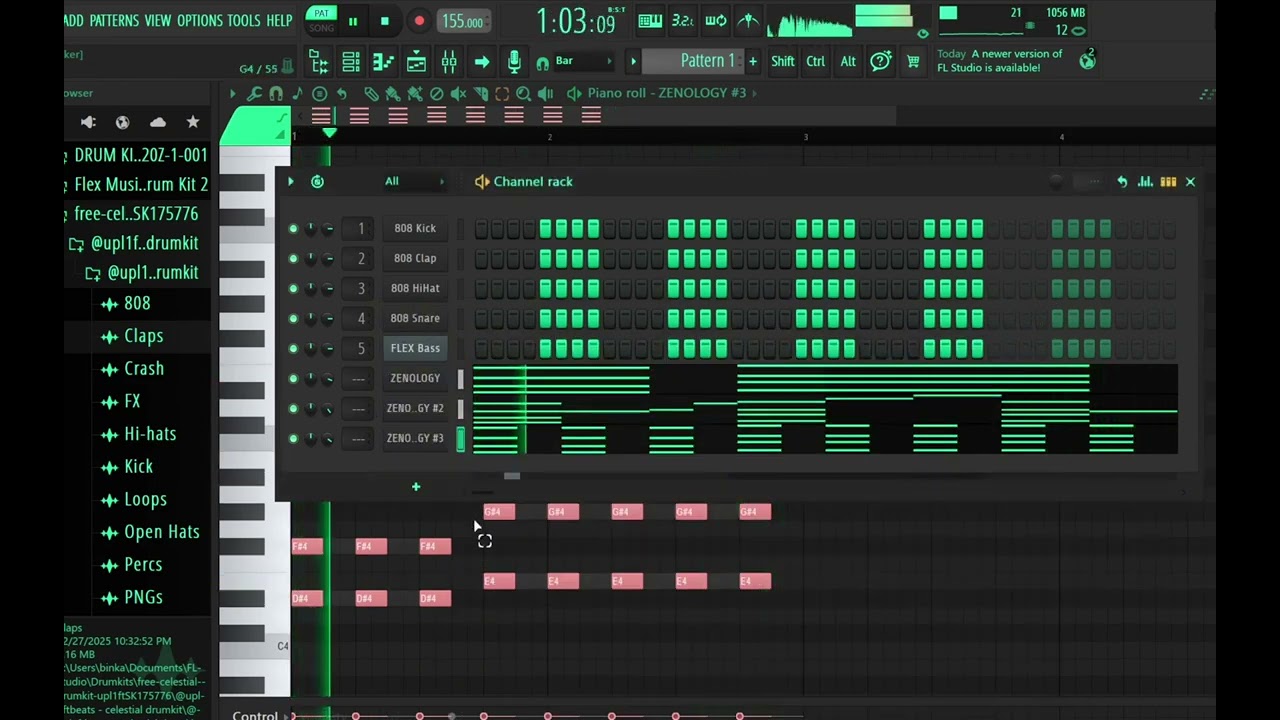
Task: Click the Channel rack undo arrow icon
Action: point(1122,182)
